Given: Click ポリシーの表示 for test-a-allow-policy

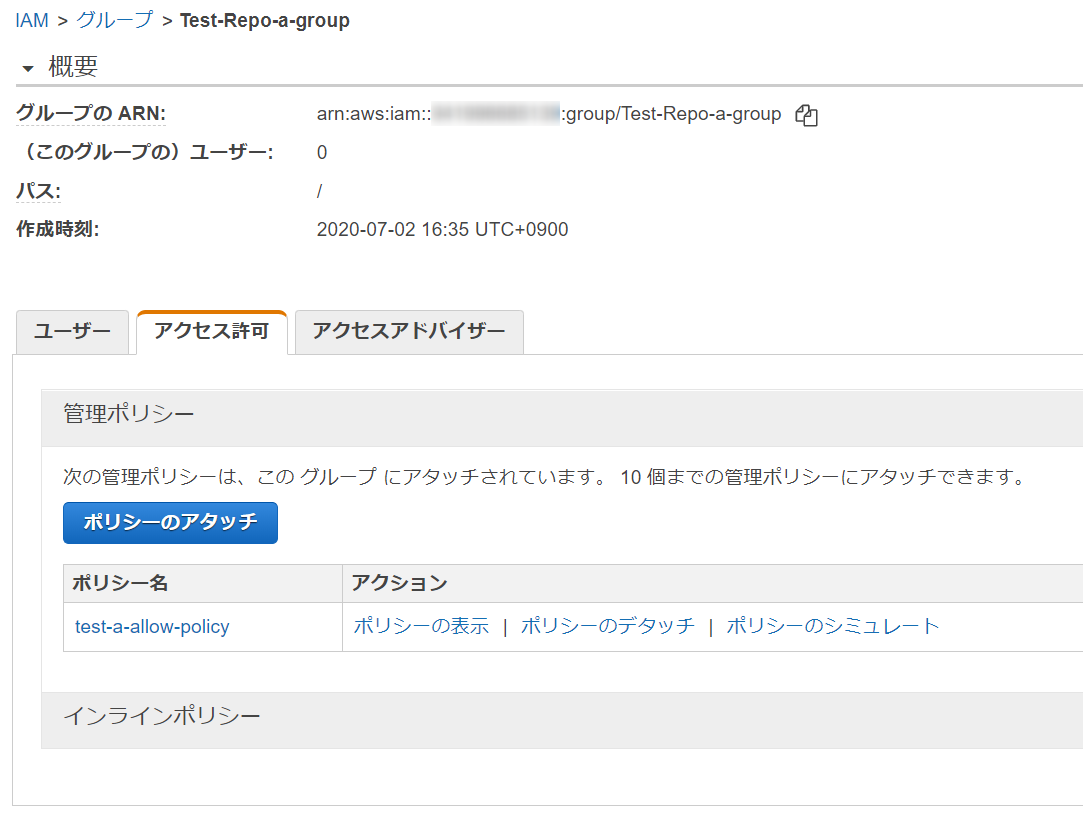Looking at the screenshot, I should pyautogui.click(x=421, y=627).
